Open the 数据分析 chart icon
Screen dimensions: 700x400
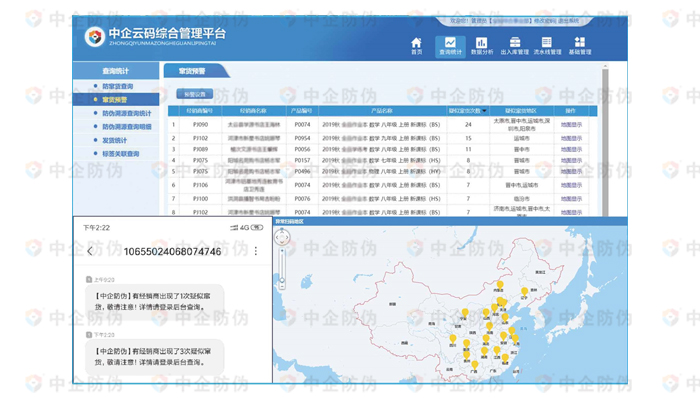(x=482, y=44)
